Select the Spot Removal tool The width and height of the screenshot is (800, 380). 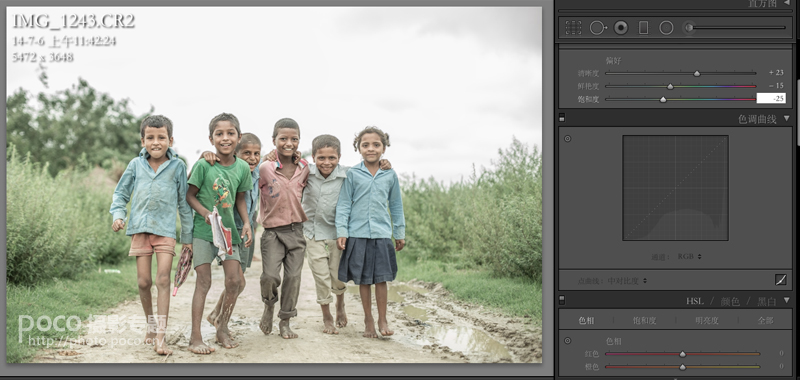pos(597,28)
